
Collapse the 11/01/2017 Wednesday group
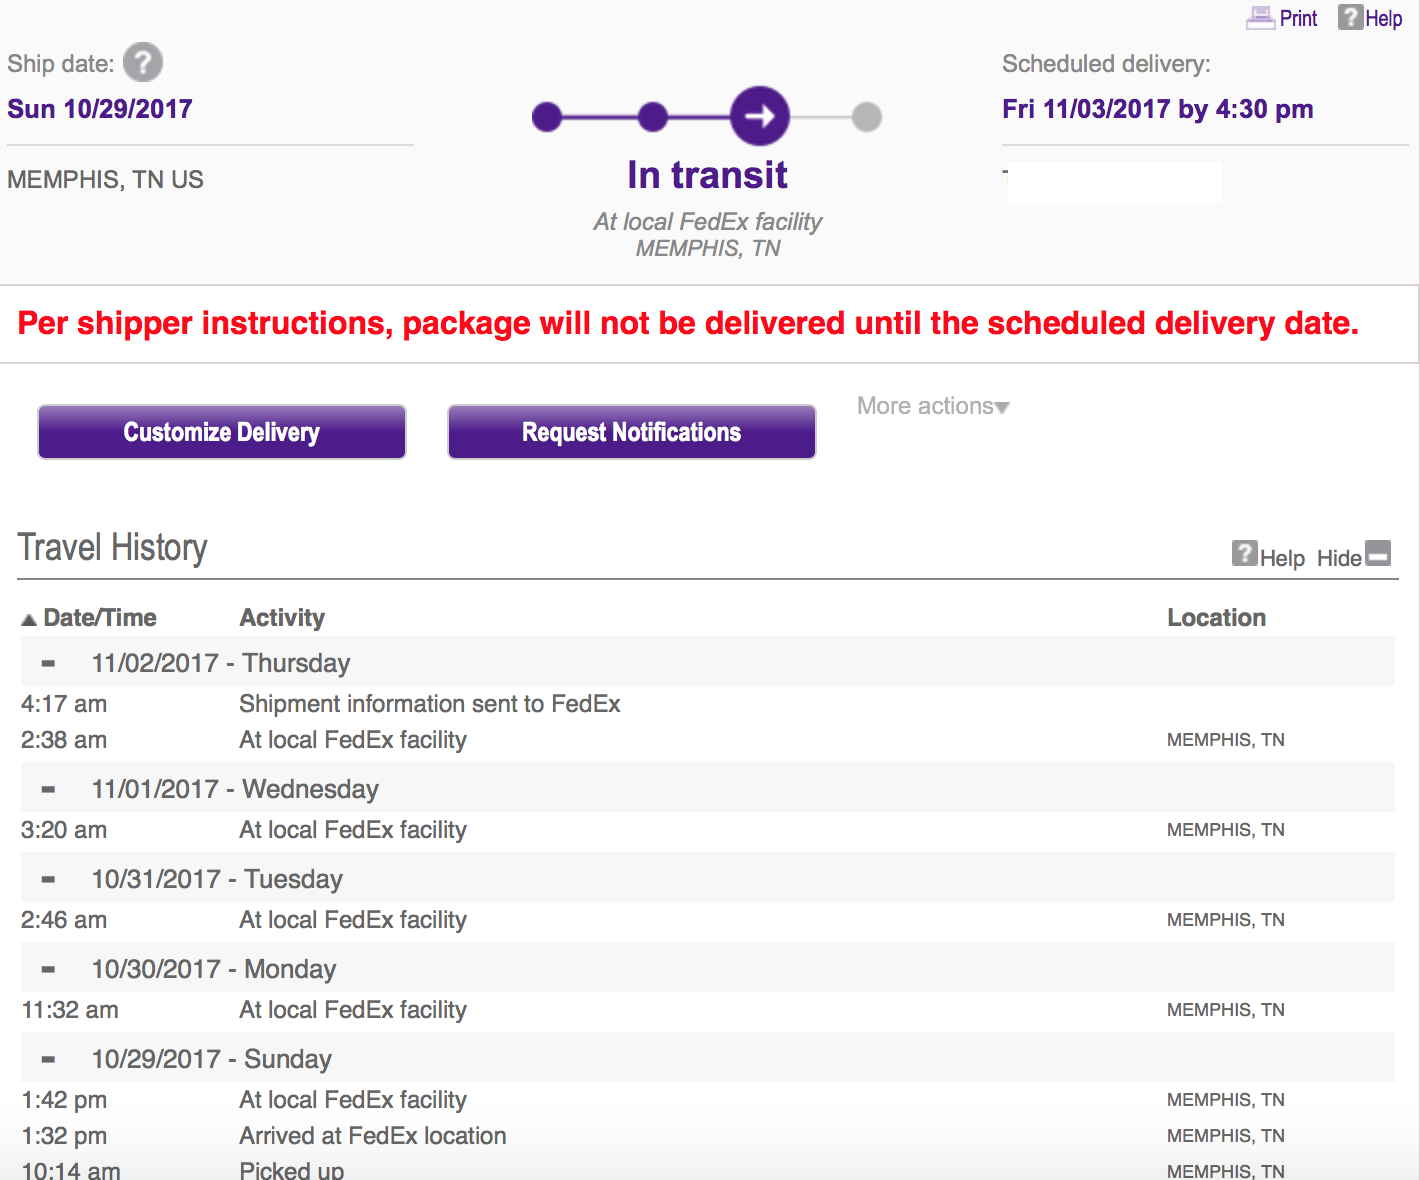(48, 789)
